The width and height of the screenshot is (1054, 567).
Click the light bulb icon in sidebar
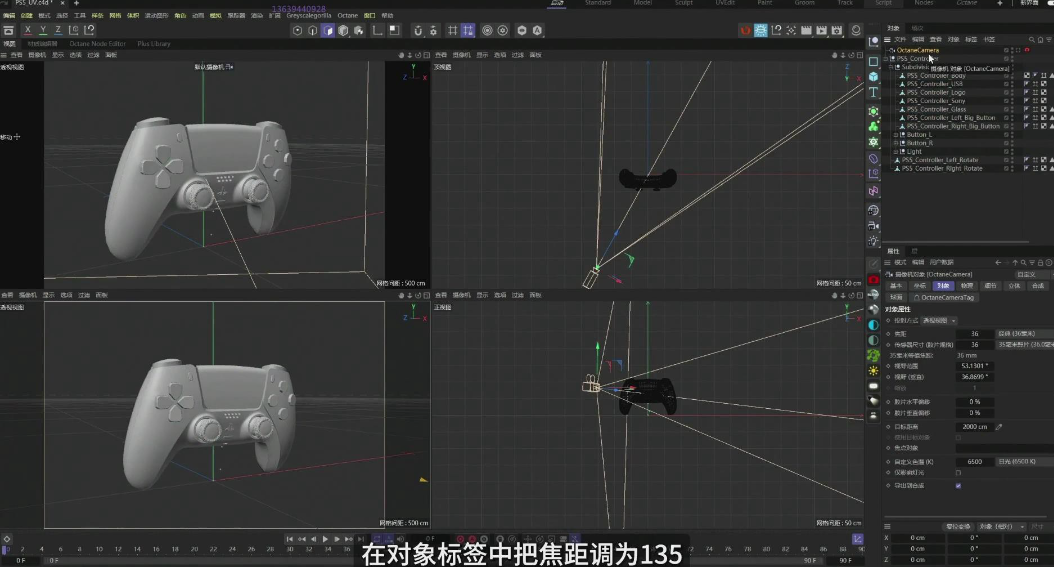coord(873,241)
